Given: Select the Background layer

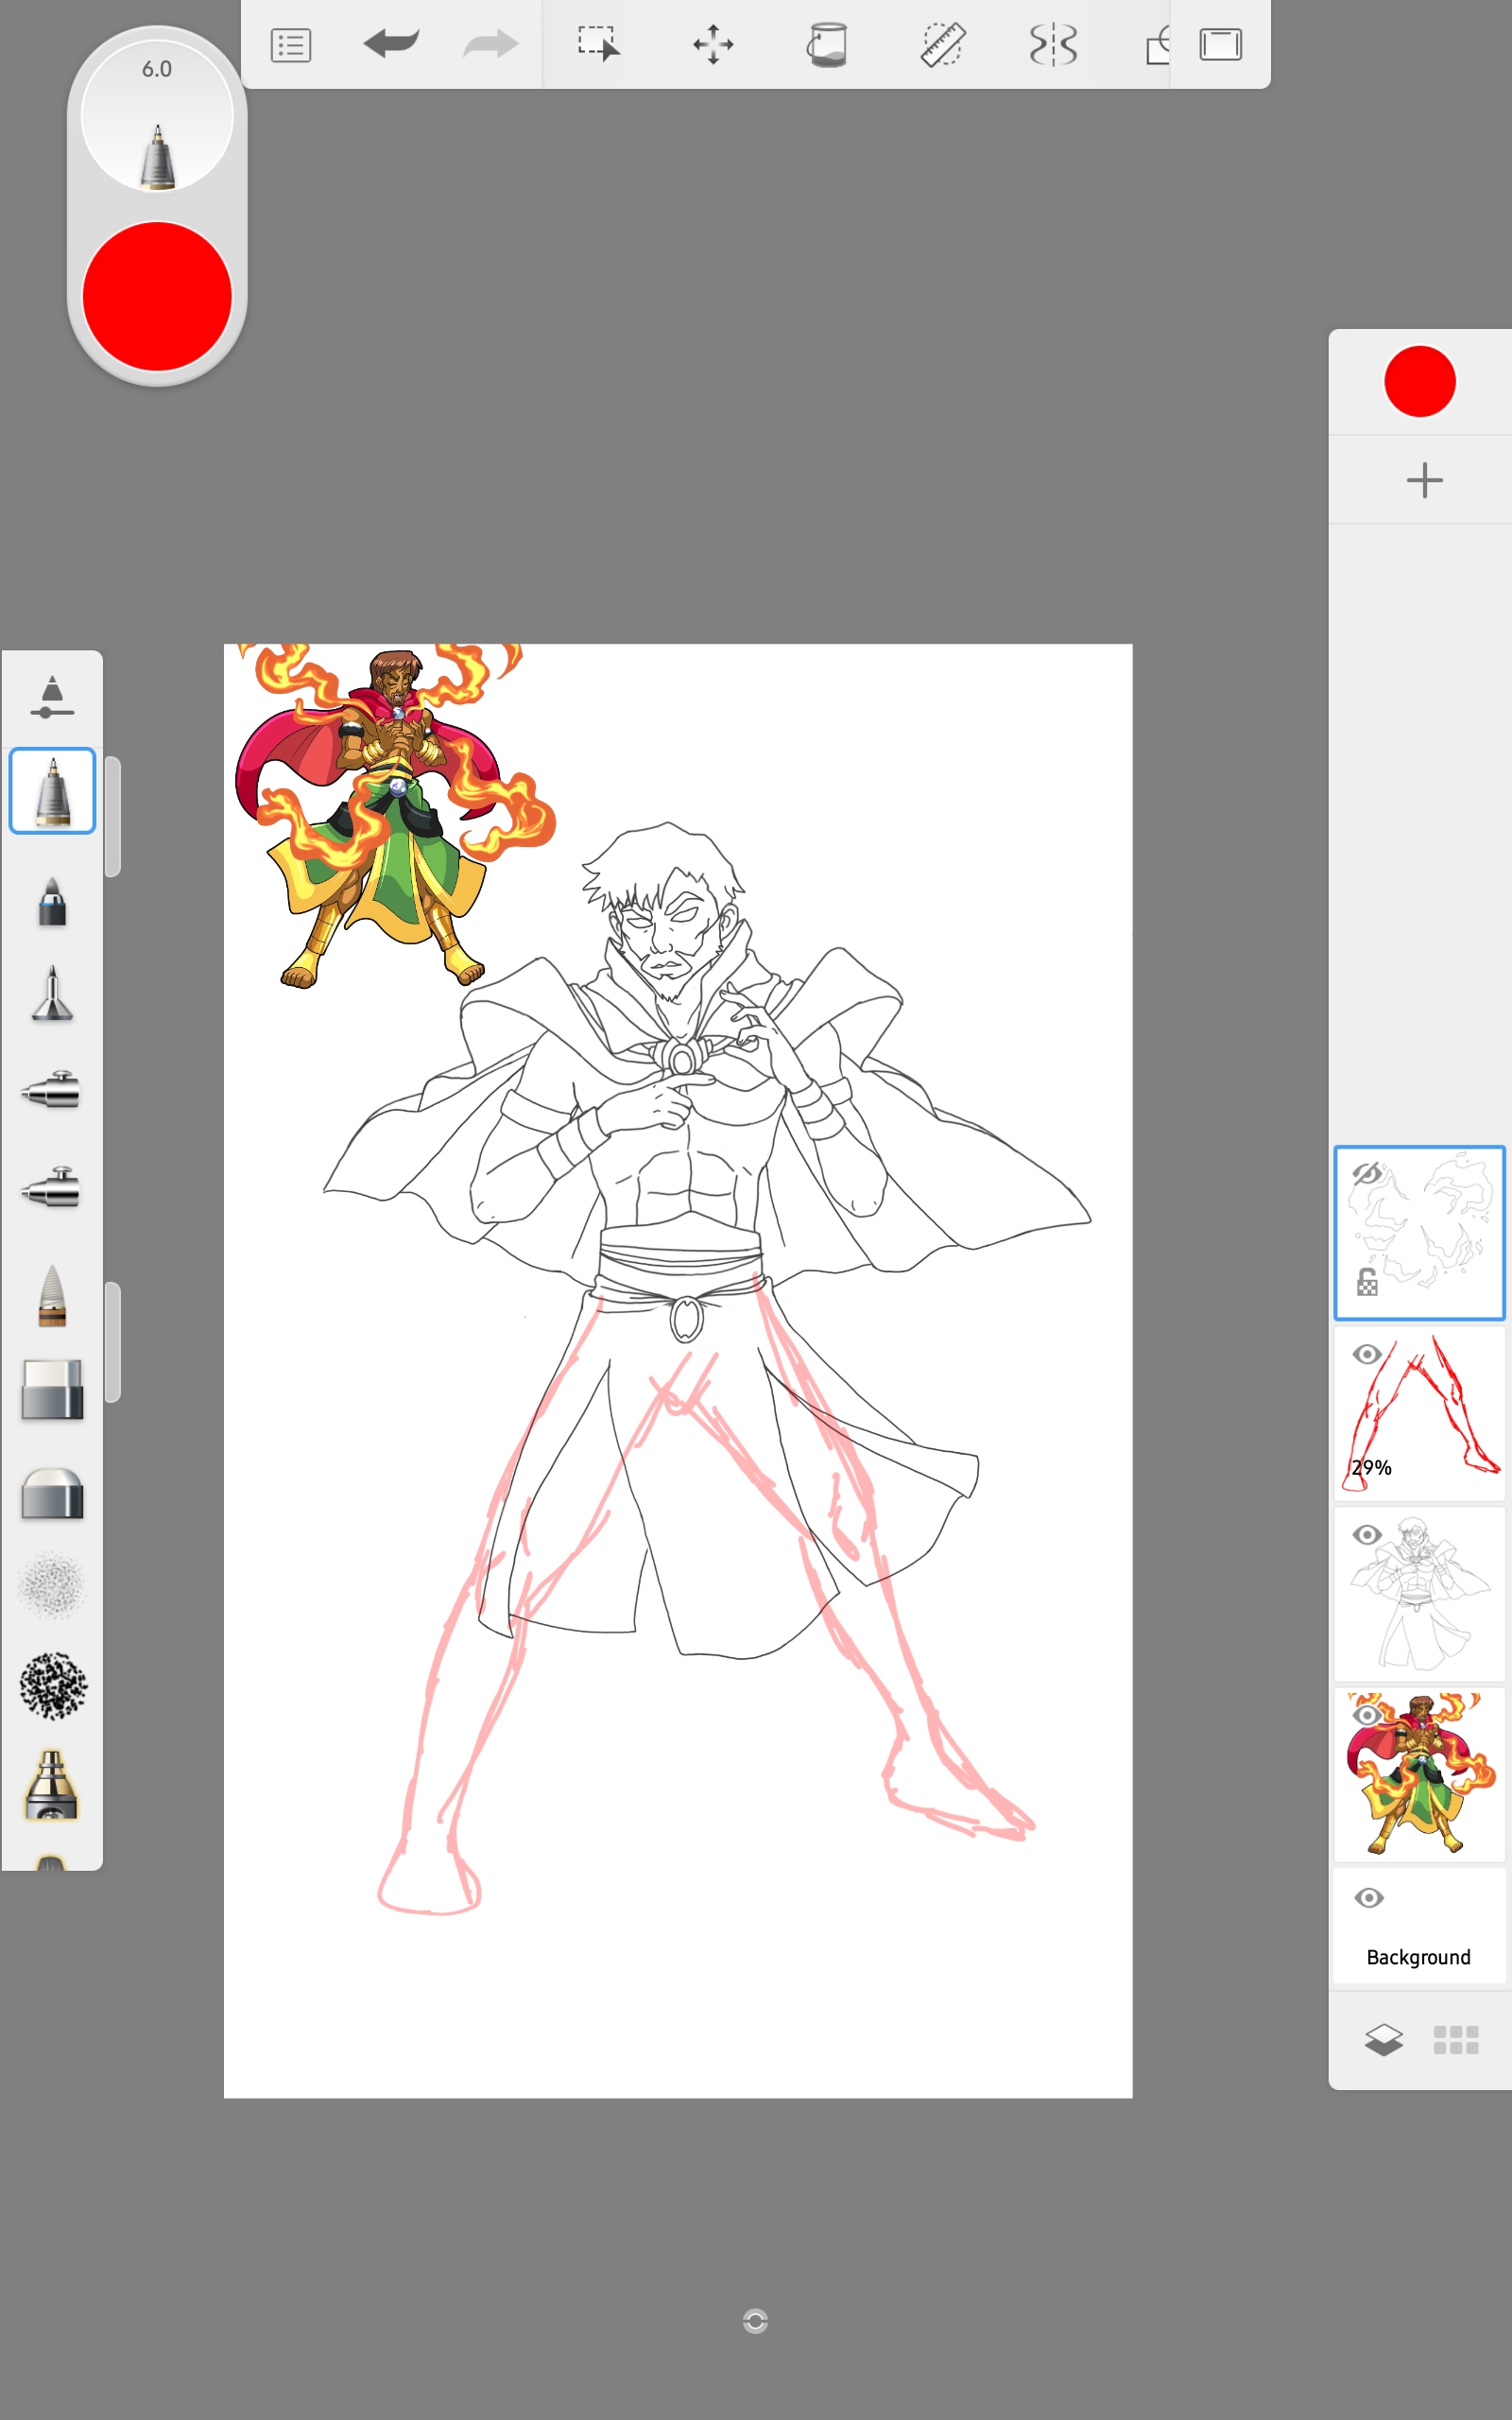Looking at the screenshot, I should [1419, 1926].
